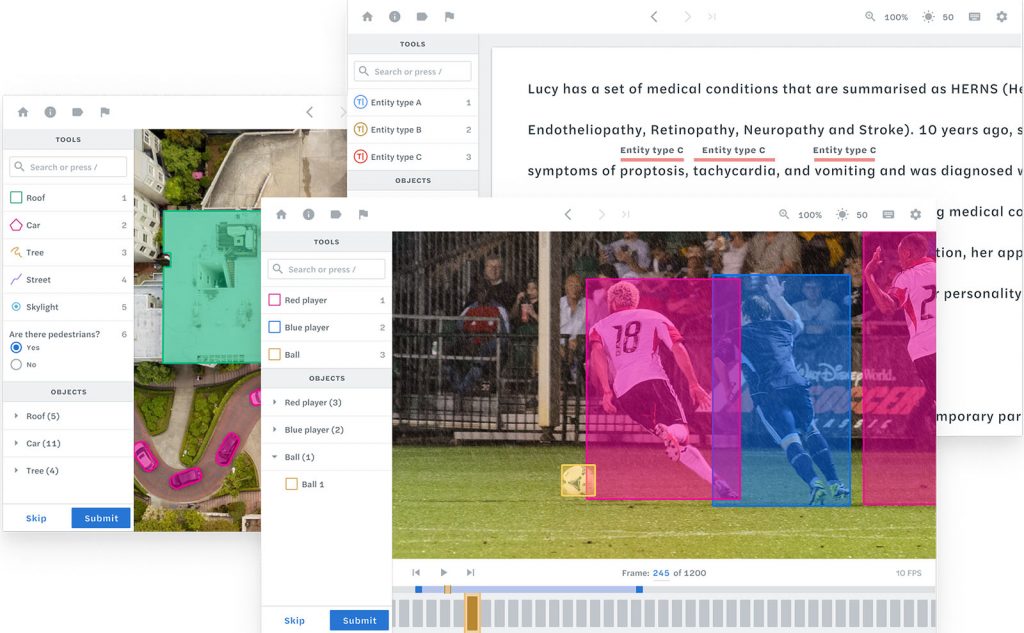The width and height of the screenshot is (1024, 633).
Task: Select the Roof polygon tool
Action: pyautogui.click(x=35, y=198)
